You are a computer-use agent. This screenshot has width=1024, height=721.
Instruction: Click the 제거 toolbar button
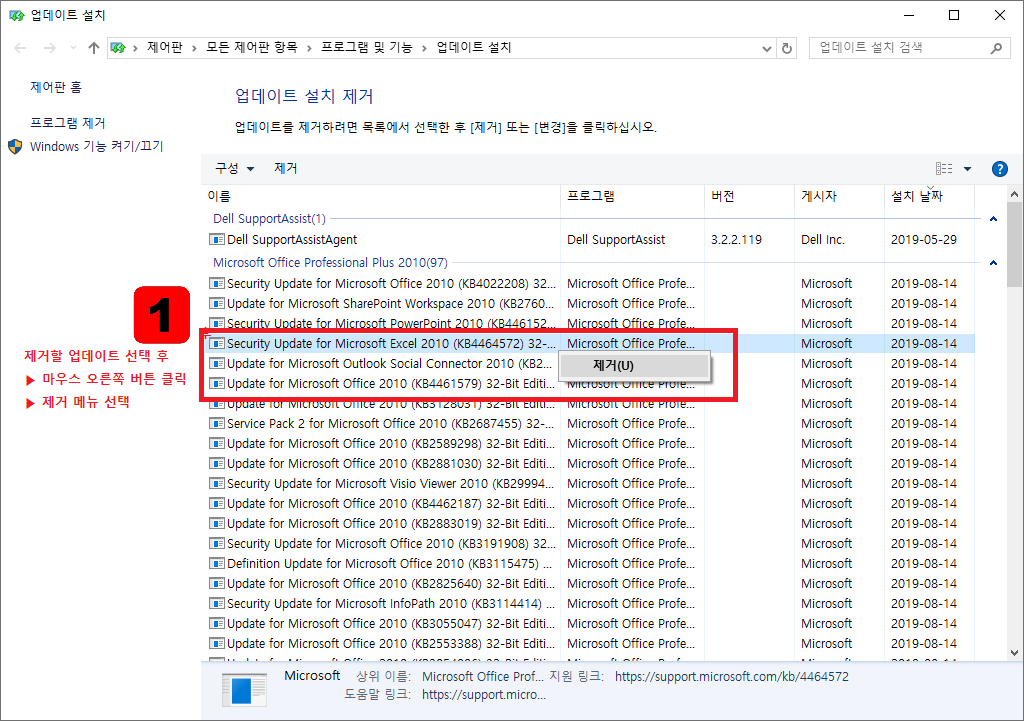click(285, 168)
